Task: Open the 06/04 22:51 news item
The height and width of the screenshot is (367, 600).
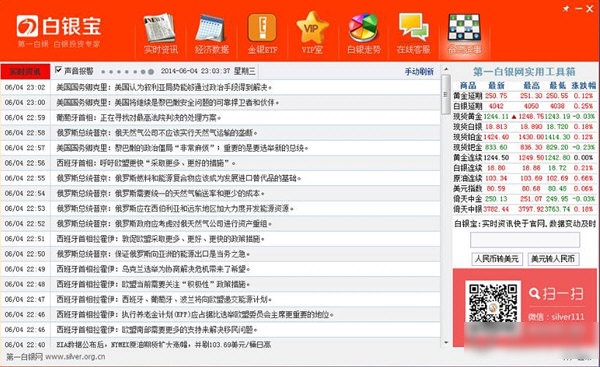Action: click(220, 239)
